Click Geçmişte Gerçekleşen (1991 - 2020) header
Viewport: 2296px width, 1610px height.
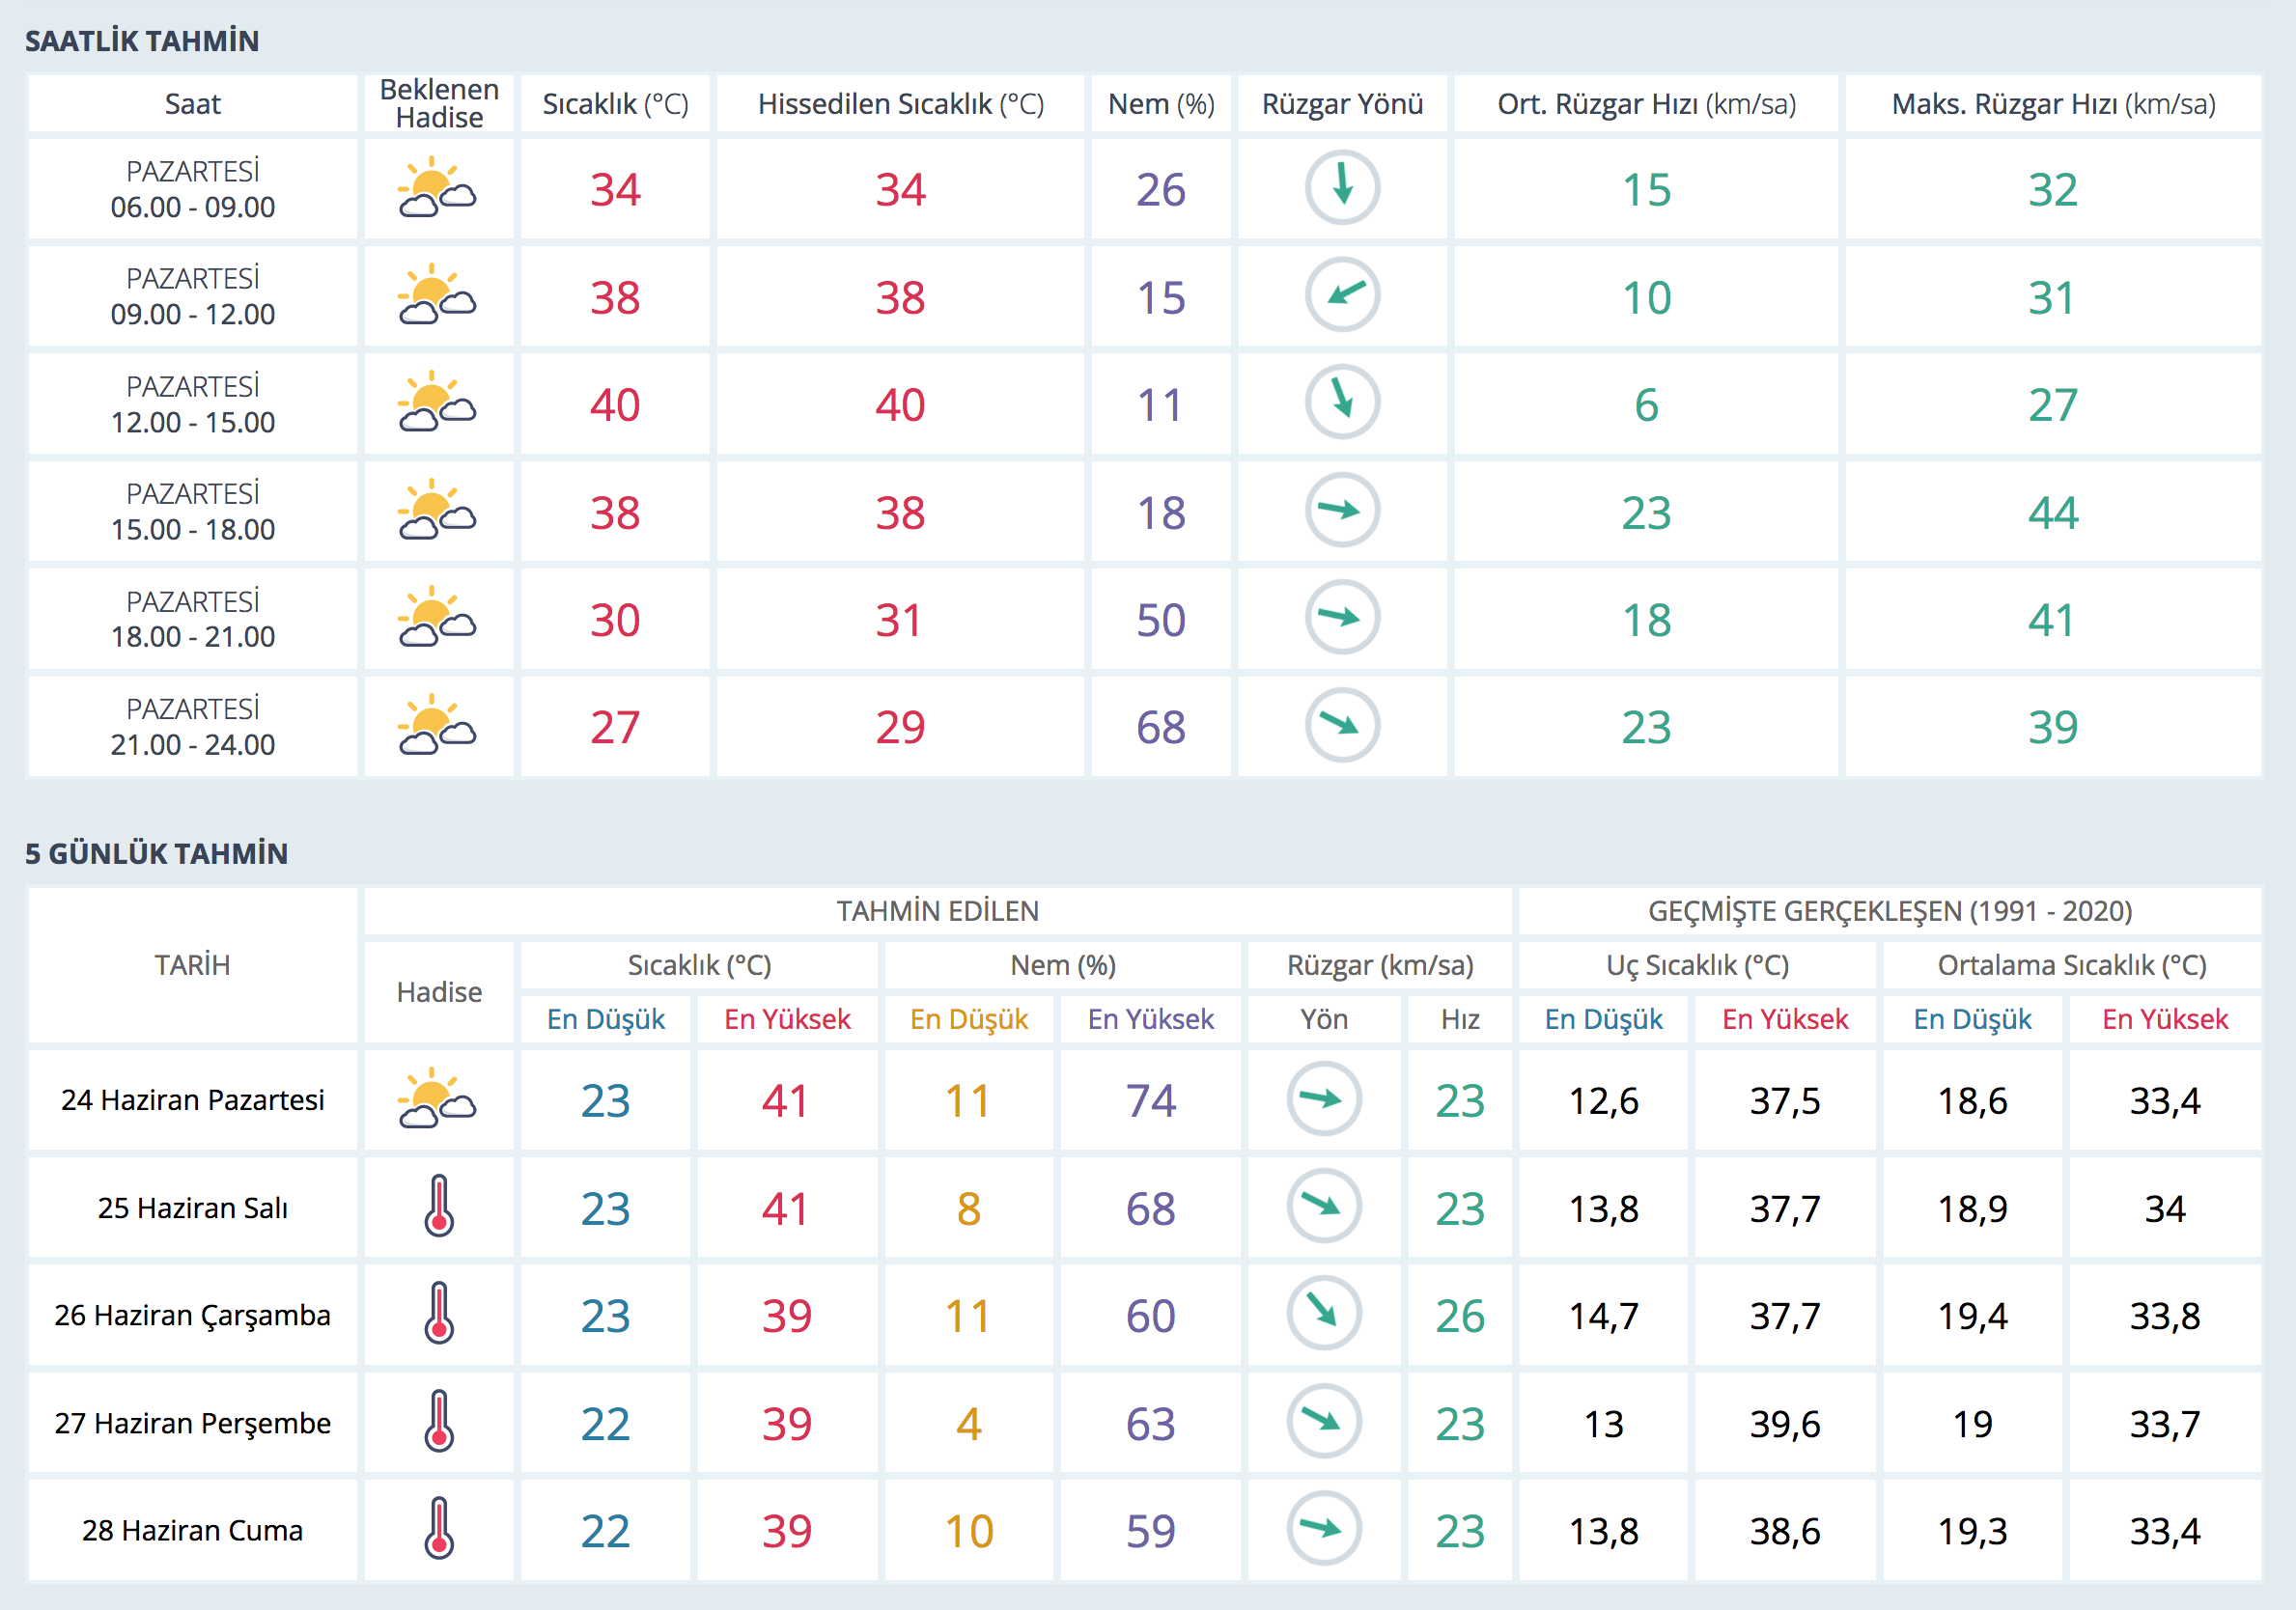pos(1889,911)
